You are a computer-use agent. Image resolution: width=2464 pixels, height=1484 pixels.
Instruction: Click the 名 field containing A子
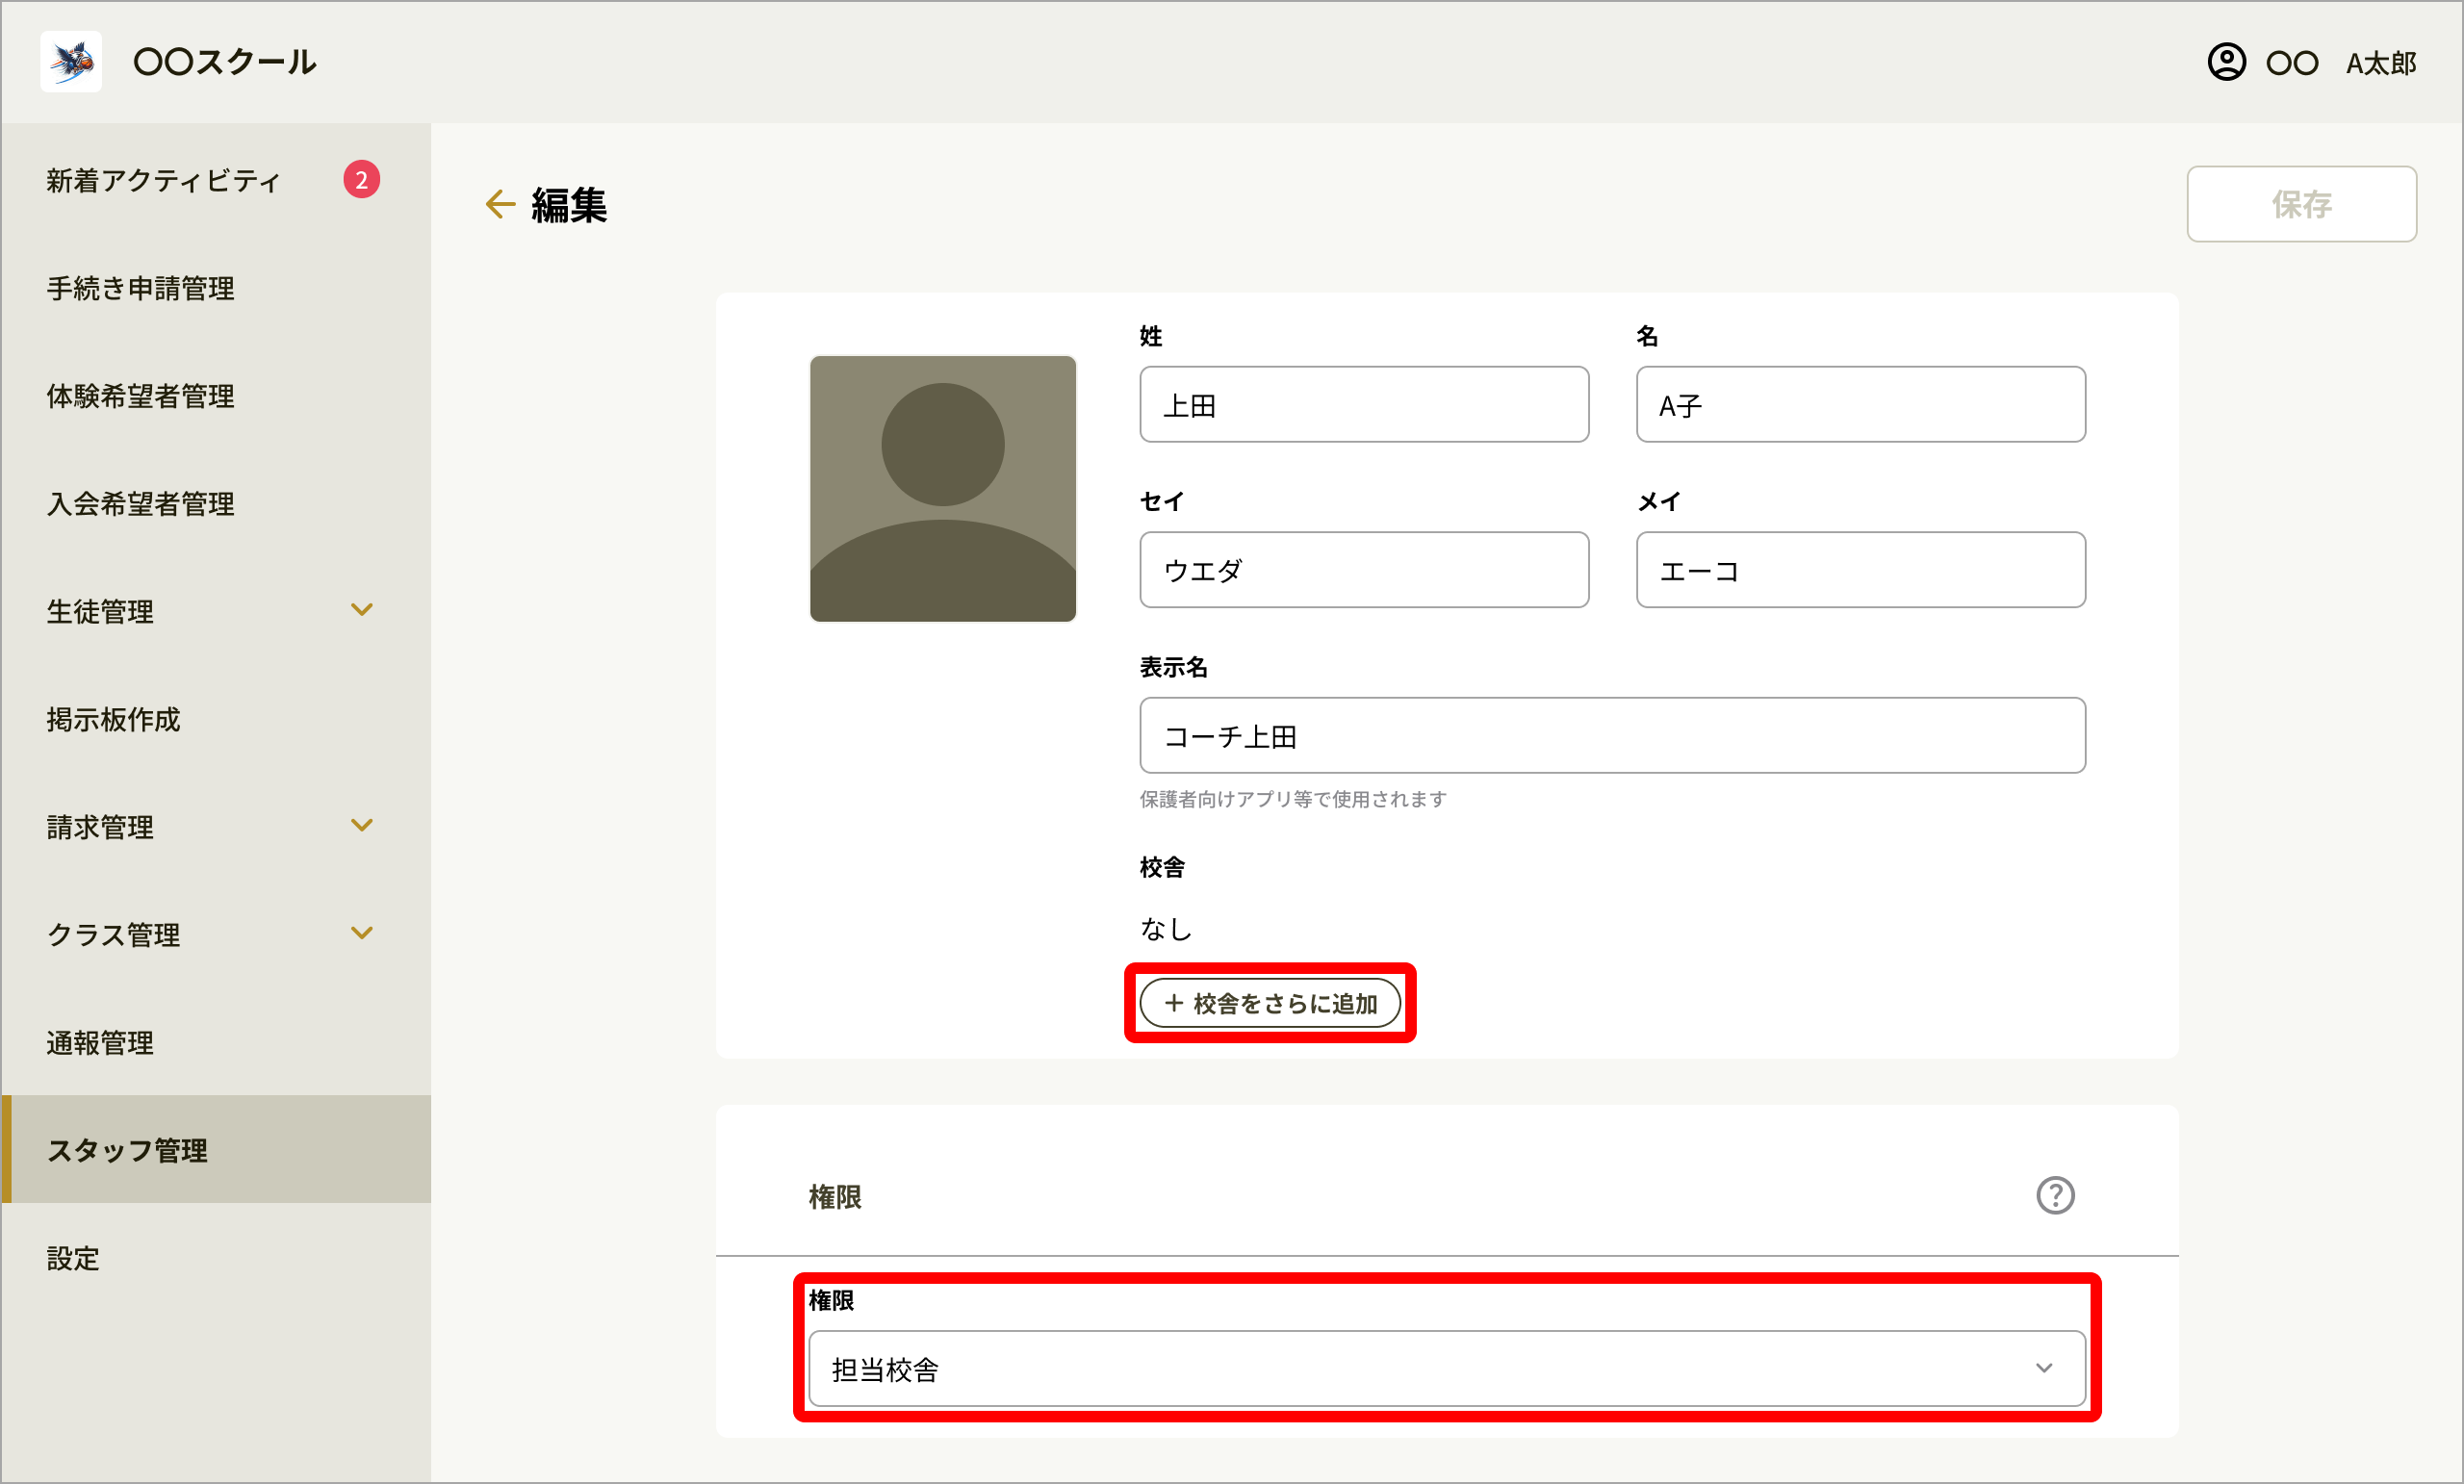click(x=1860, y=404)
